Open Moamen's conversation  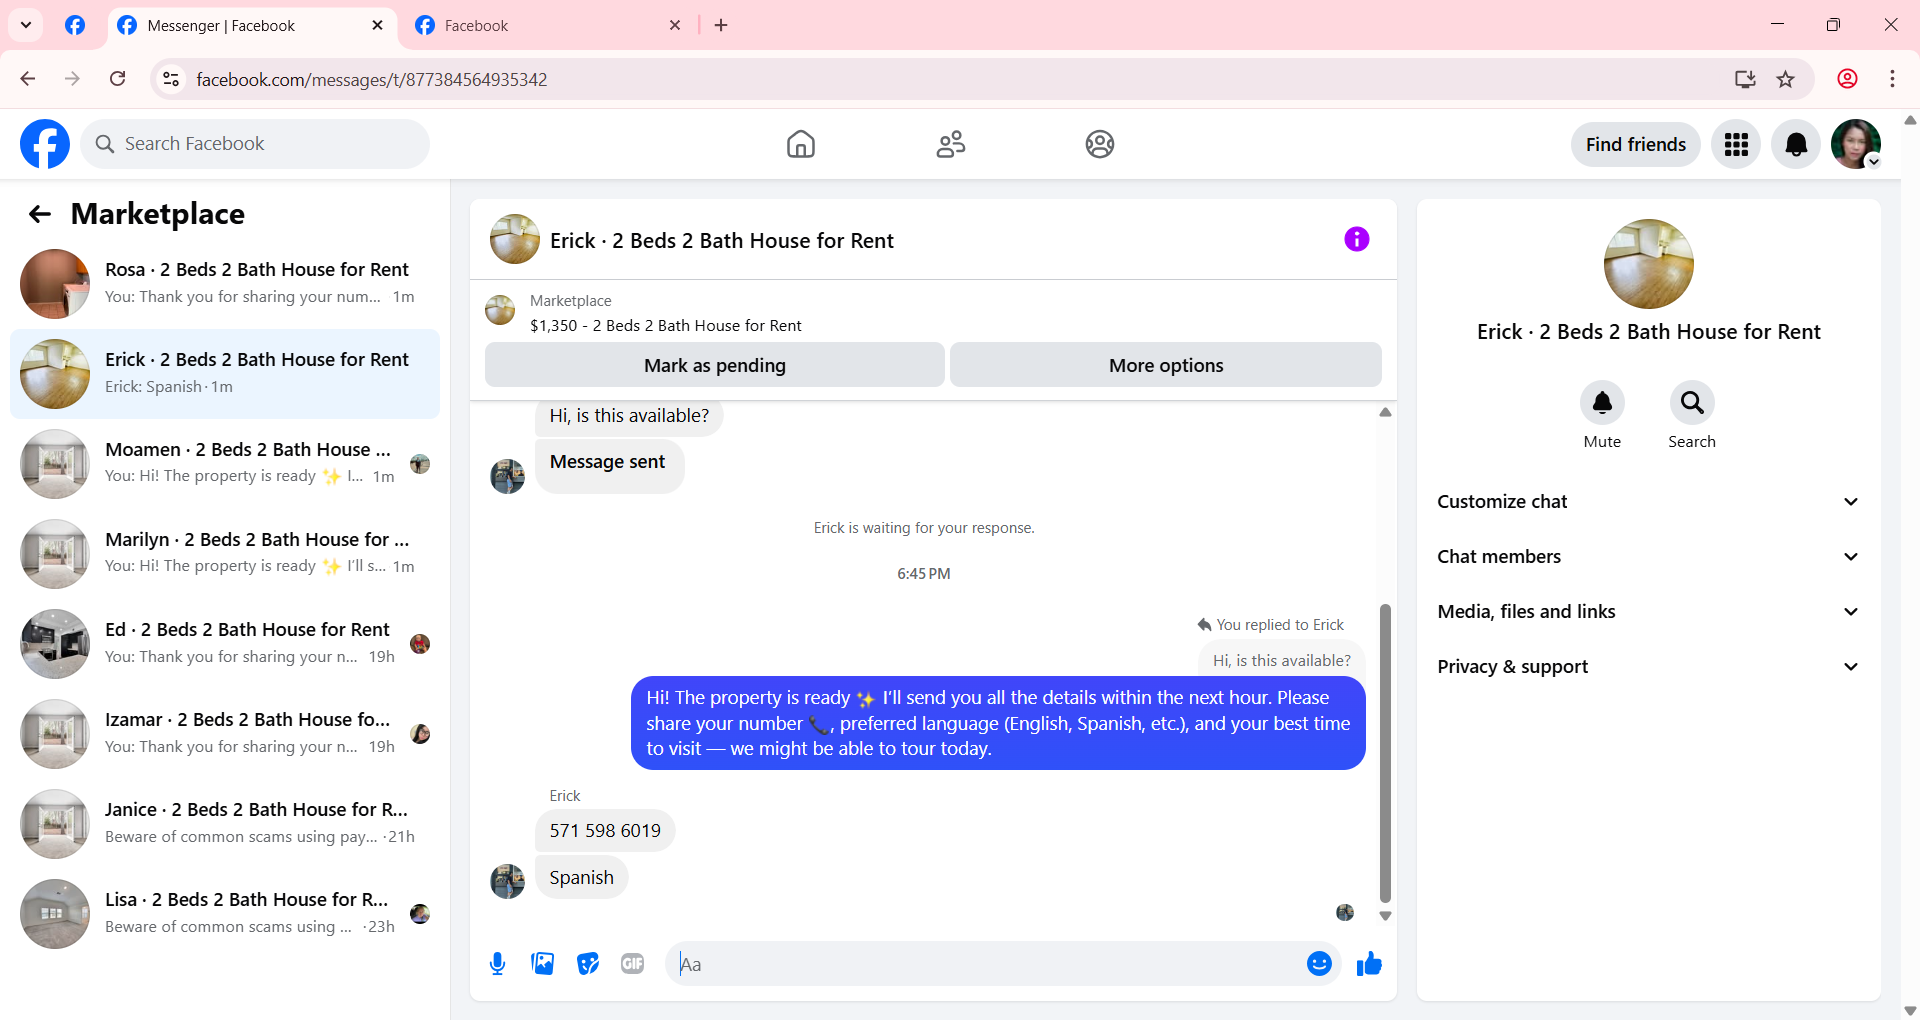(225, 464)
